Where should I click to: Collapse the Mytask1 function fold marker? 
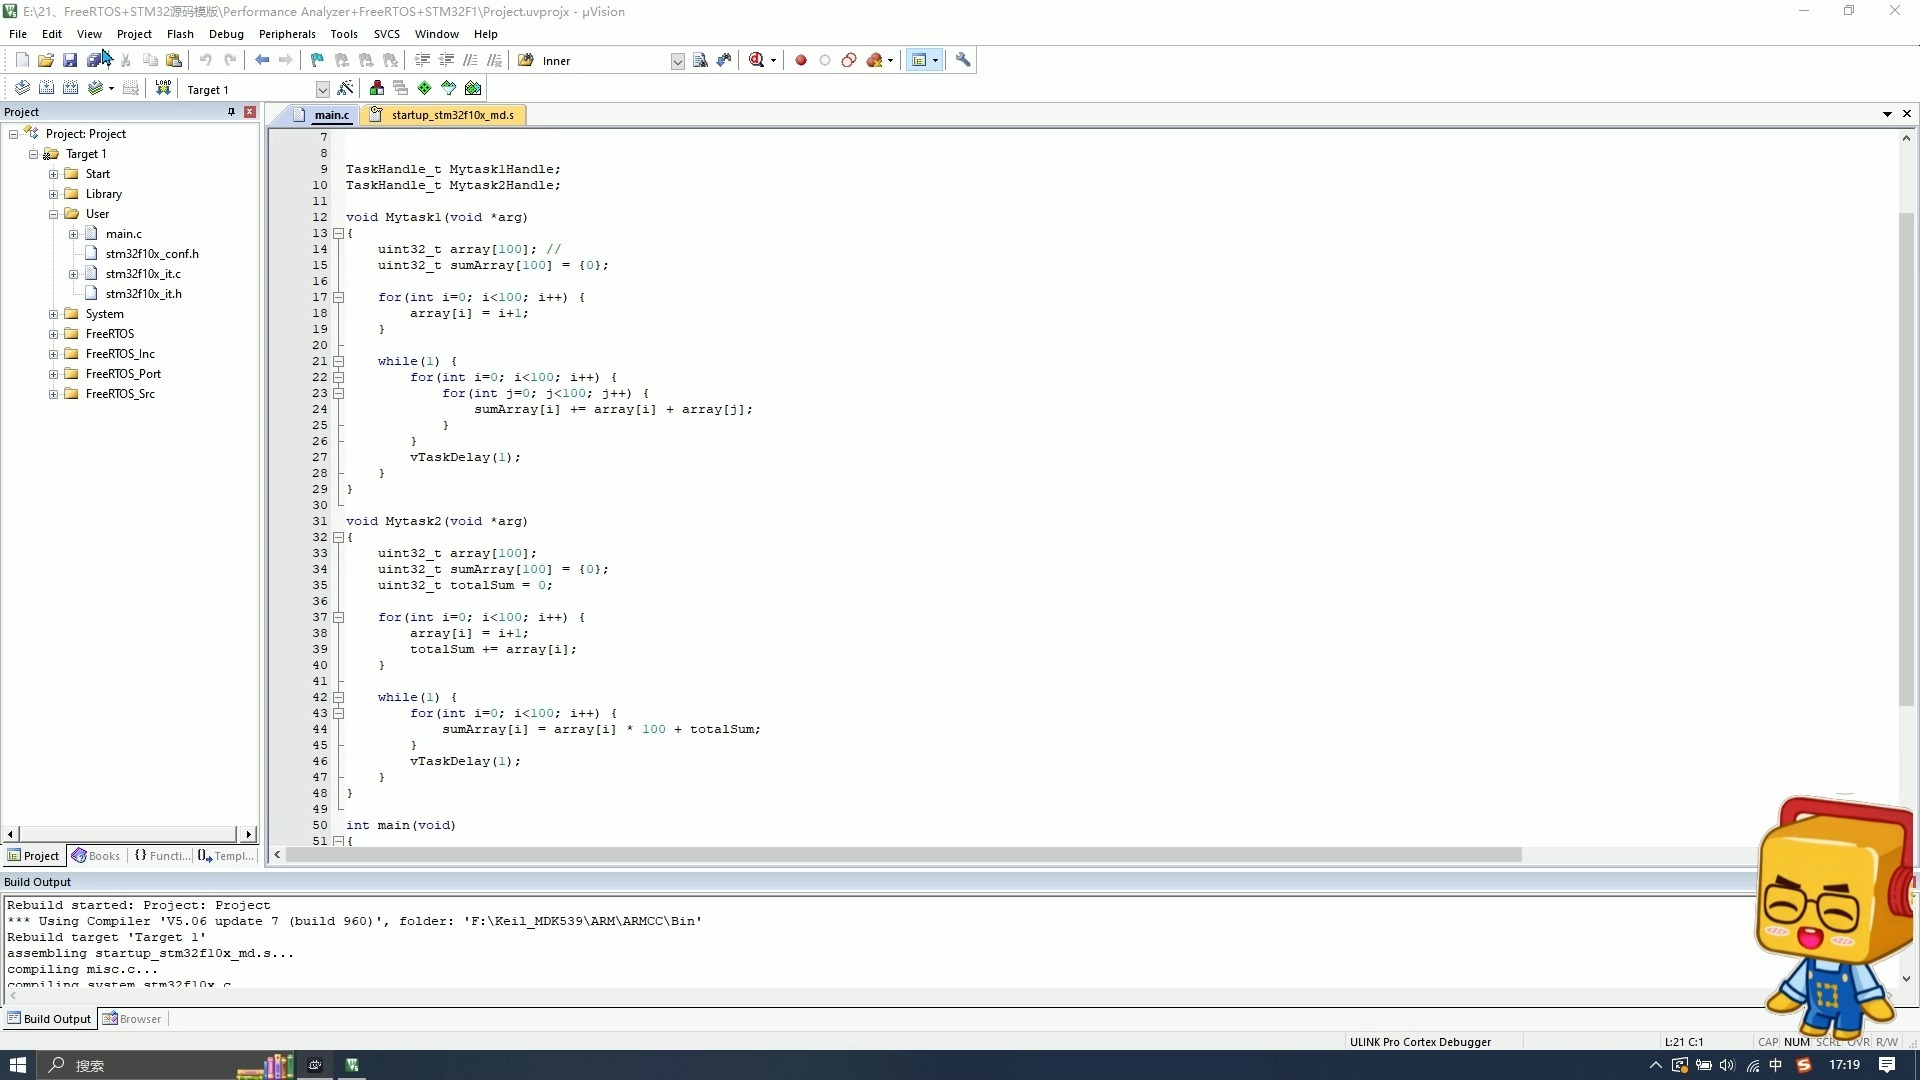[x=338, y=233]
